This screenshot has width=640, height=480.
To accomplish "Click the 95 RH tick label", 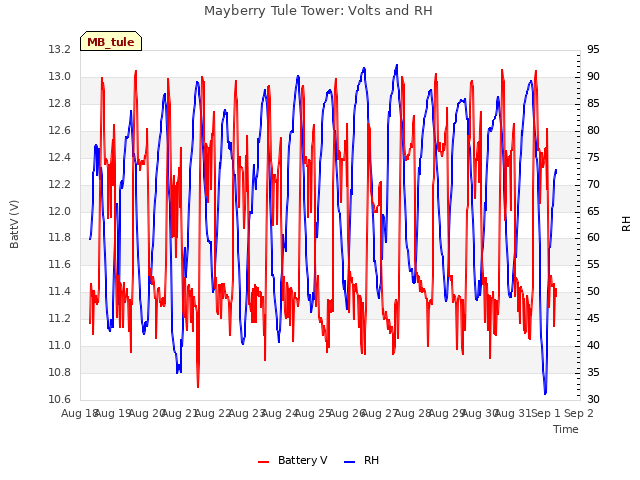I will pos(593,50).
